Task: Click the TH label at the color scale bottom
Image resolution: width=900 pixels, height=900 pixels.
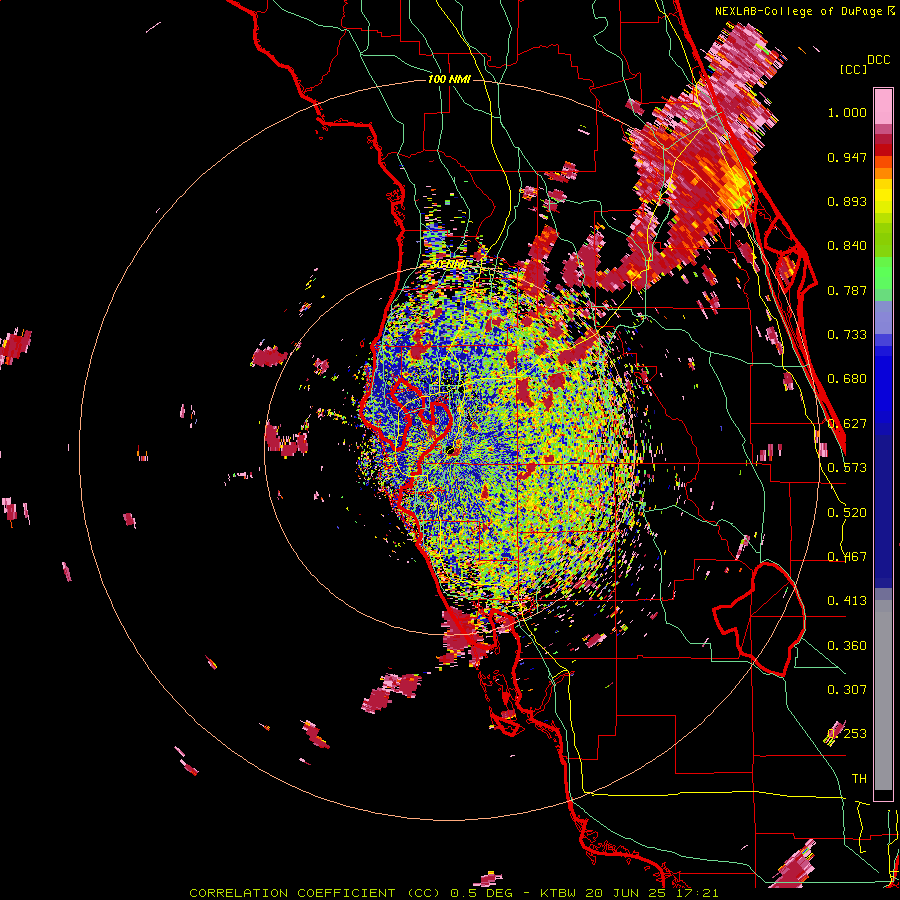Action: pos(859,779)
